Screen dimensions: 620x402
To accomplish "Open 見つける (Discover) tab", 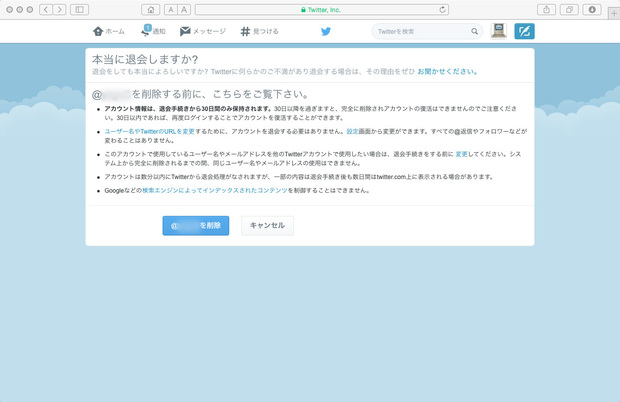I will (259, 31).
